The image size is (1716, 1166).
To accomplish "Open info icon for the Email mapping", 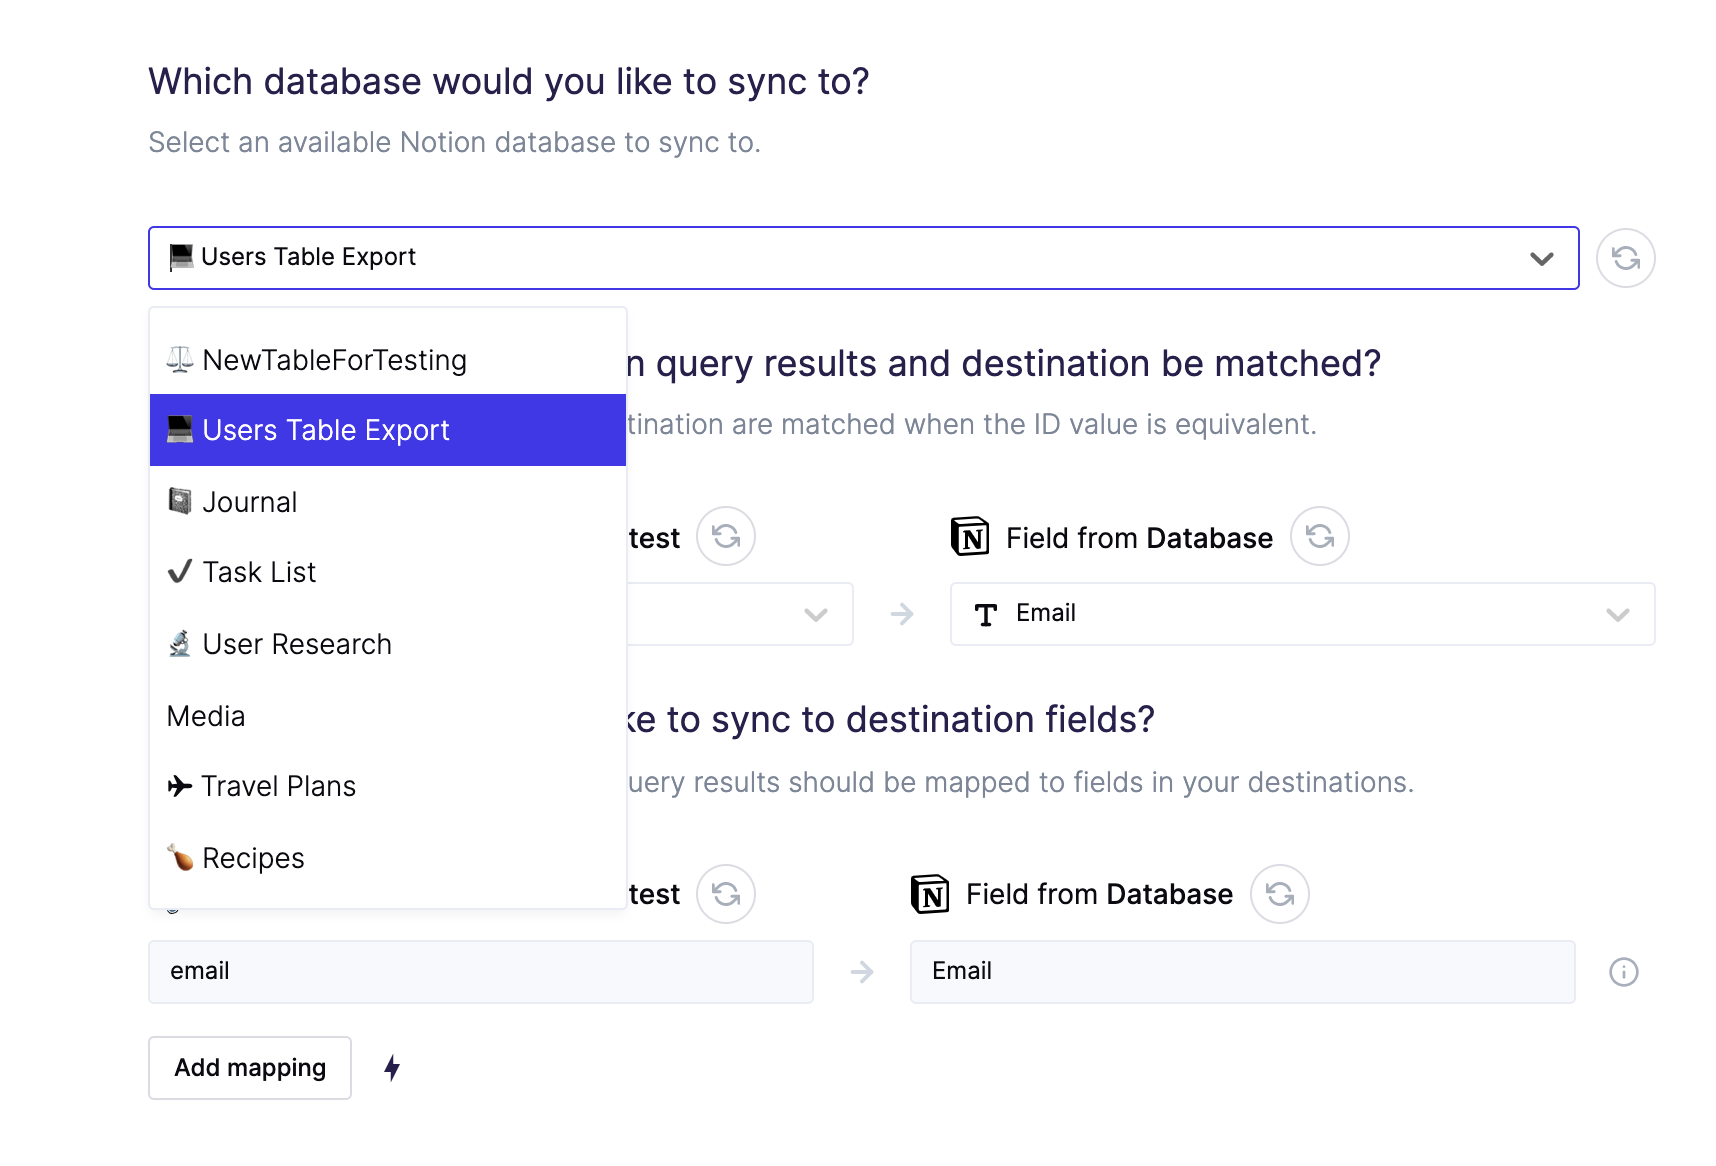I will click(1624, 972).
